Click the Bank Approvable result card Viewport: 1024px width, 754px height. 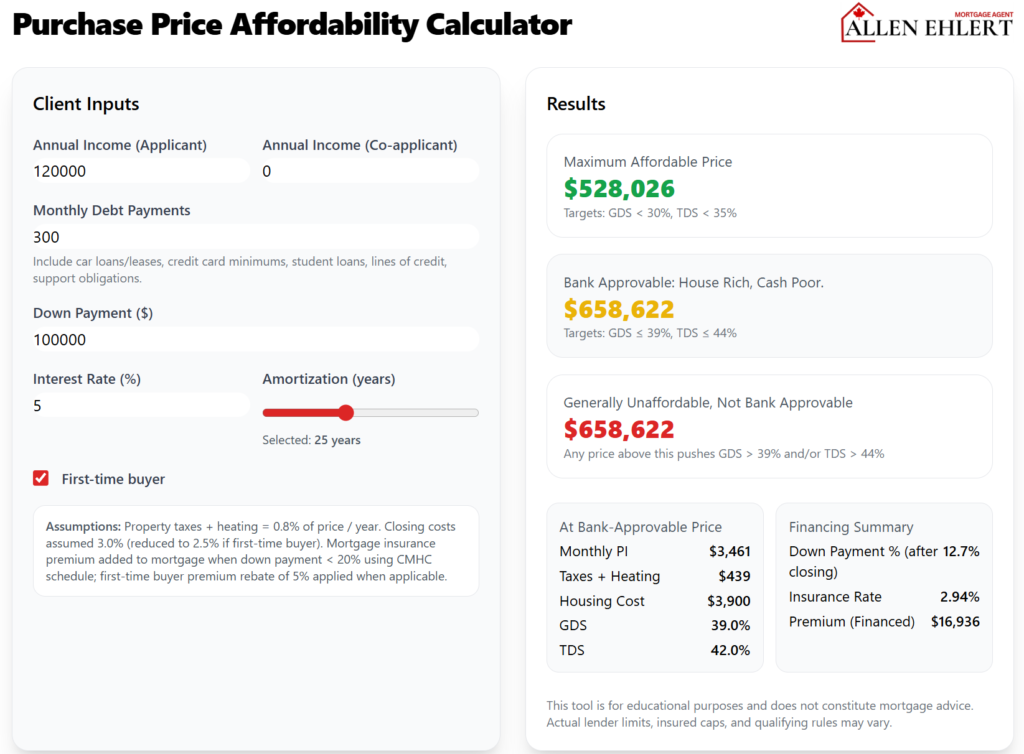tap(768, 306)
